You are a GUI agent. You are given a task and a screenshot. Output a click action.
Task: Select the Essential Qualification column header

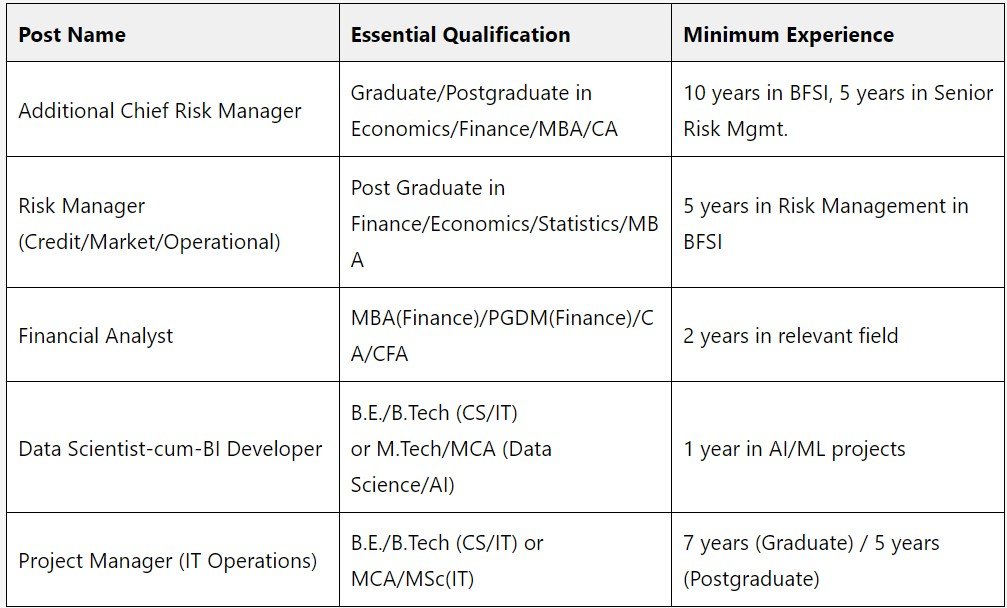click(x=460, y=34)
